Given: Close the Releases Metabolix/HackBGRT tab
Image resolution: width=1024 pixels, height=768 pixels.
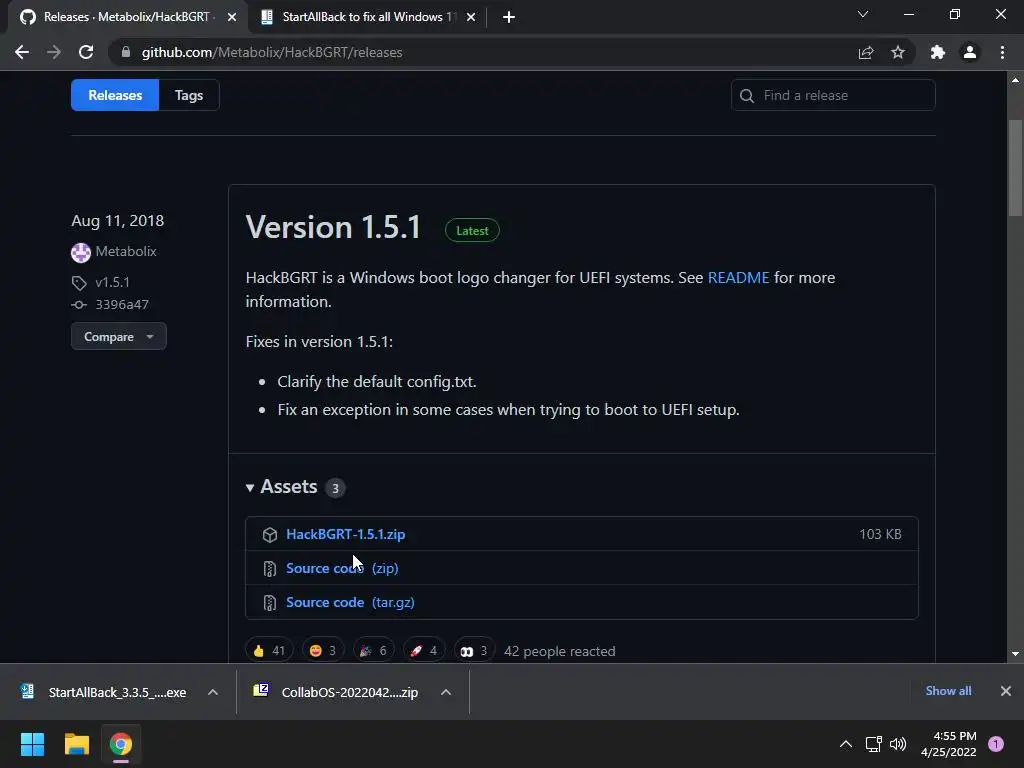Looking at the screenshot, I should pos(232,17).
